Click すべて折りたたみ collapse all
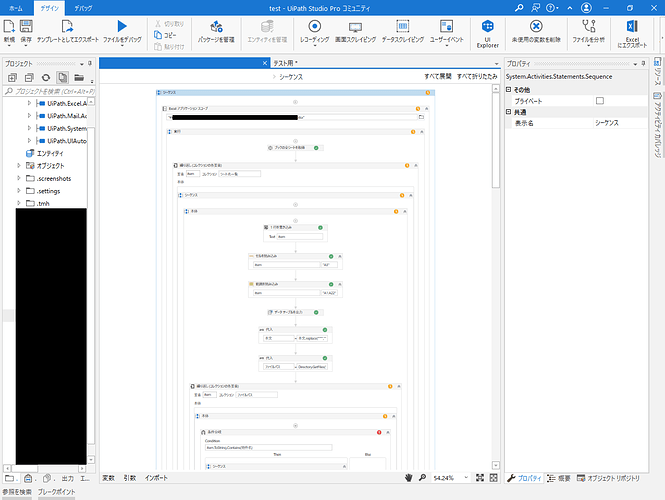This screenshot has height=500, width=665. tap(477, 76)
